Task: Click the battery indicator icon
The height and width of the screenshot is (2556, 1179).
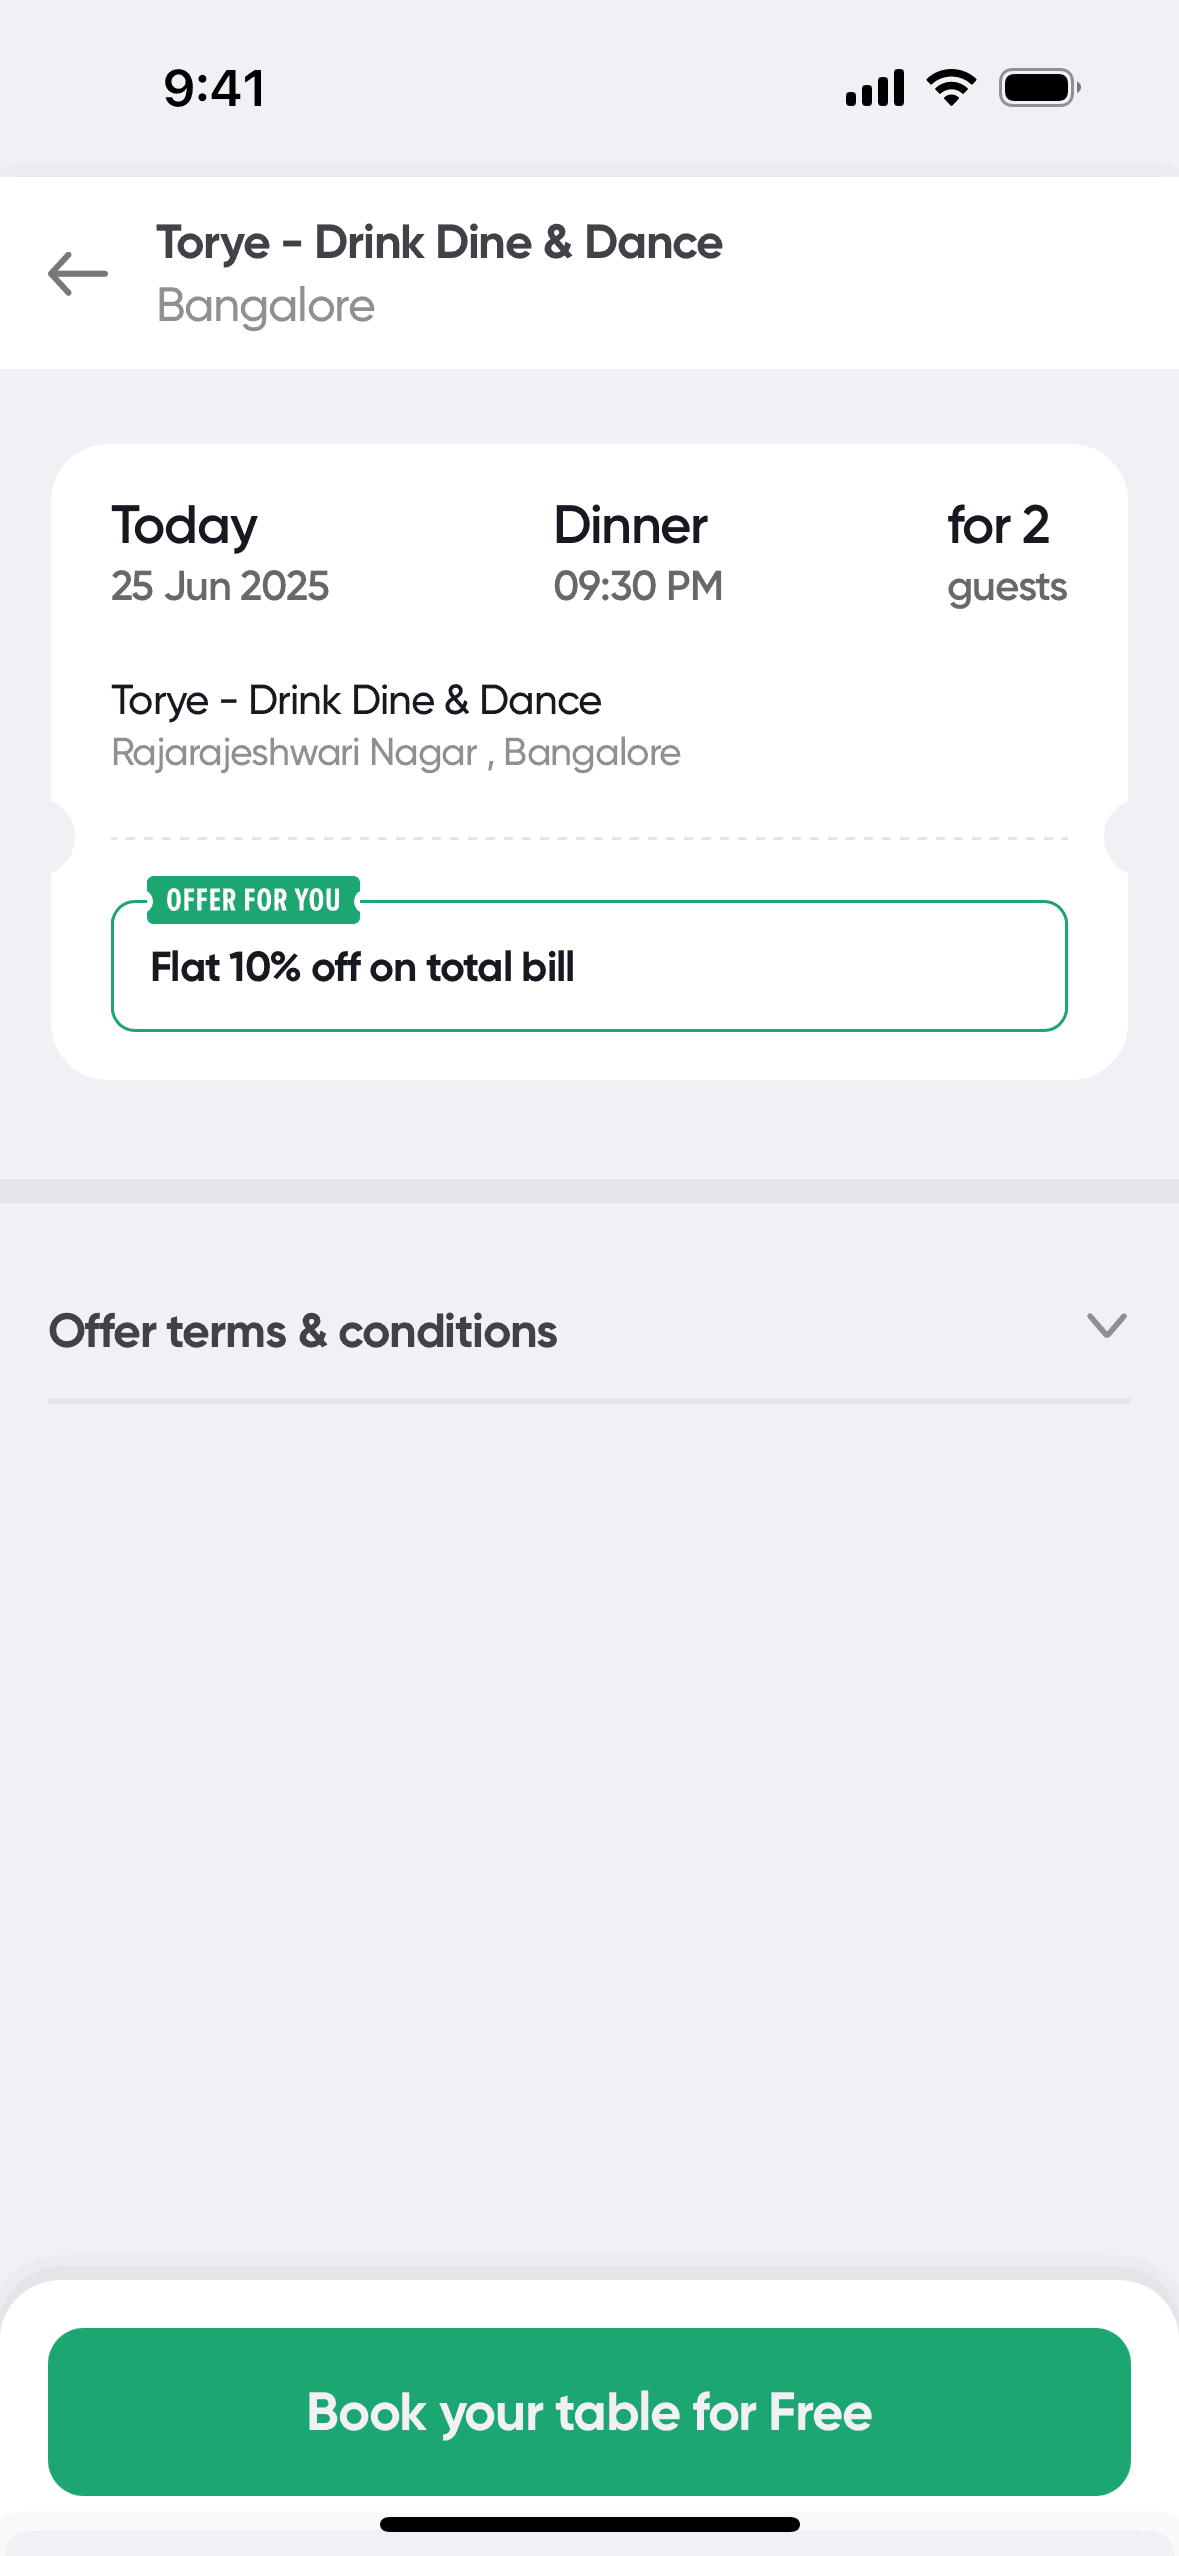Action: [x=1039, y=88]
